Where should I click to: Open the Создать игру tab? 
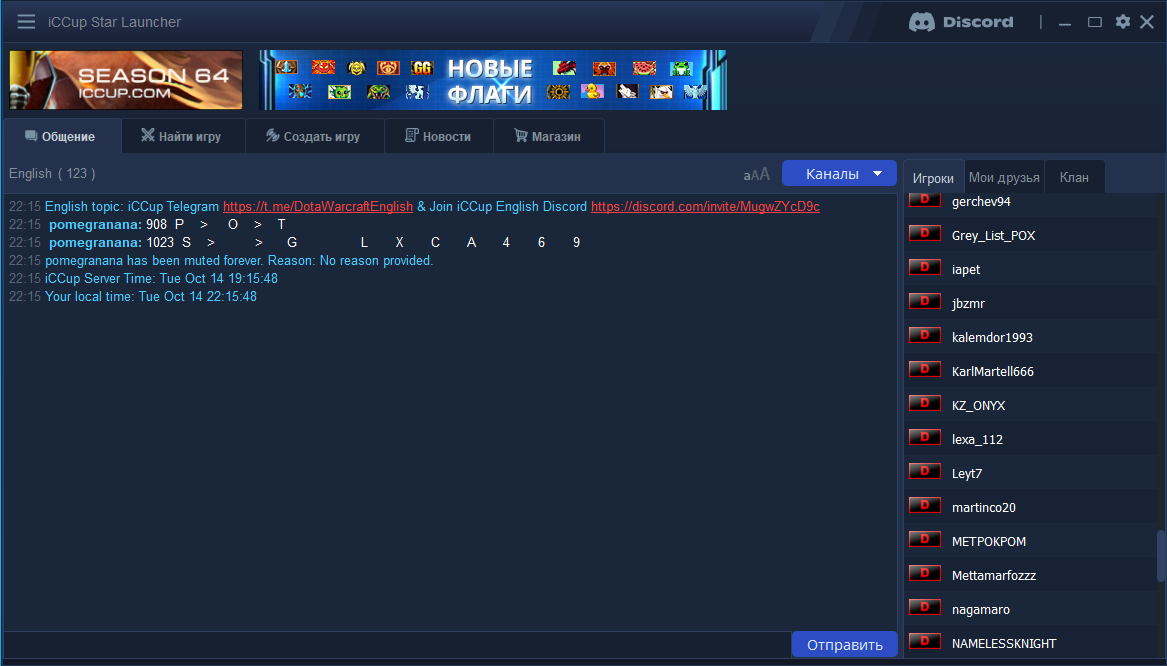pos(315,136)
